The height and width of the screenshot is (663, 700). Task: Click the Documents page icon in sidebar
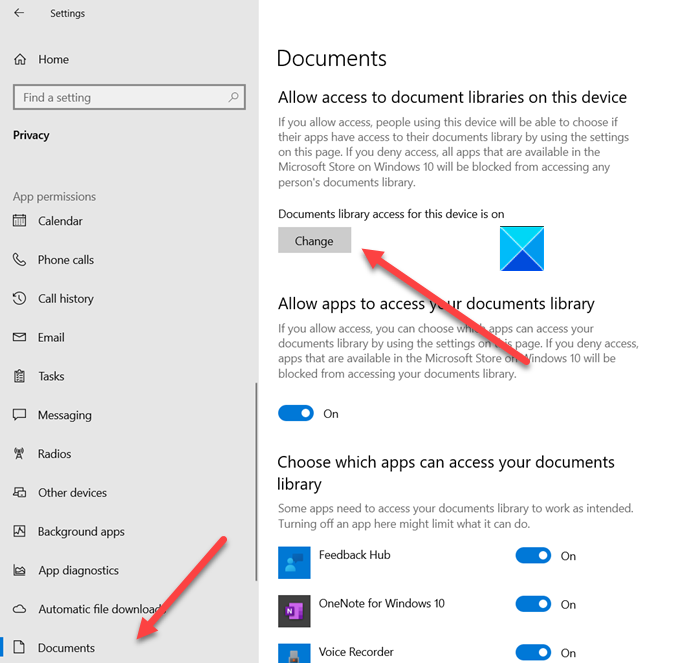point(19,647)
